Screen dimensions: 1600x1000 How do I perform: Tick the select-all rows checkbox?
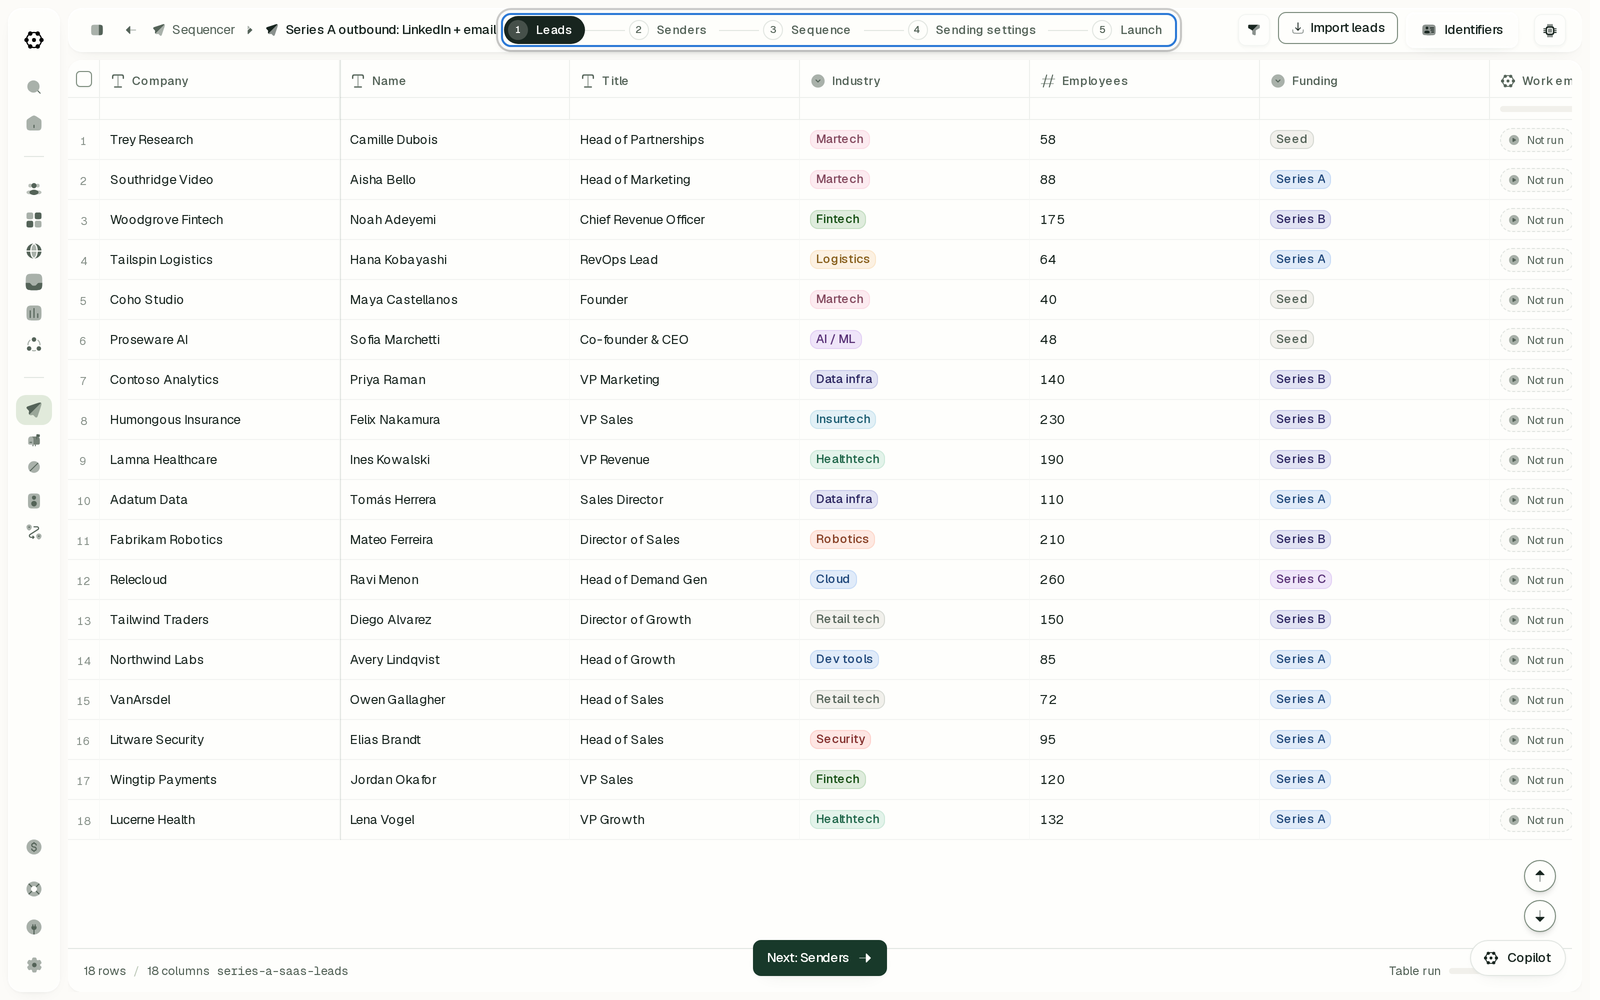click(84, 79)
